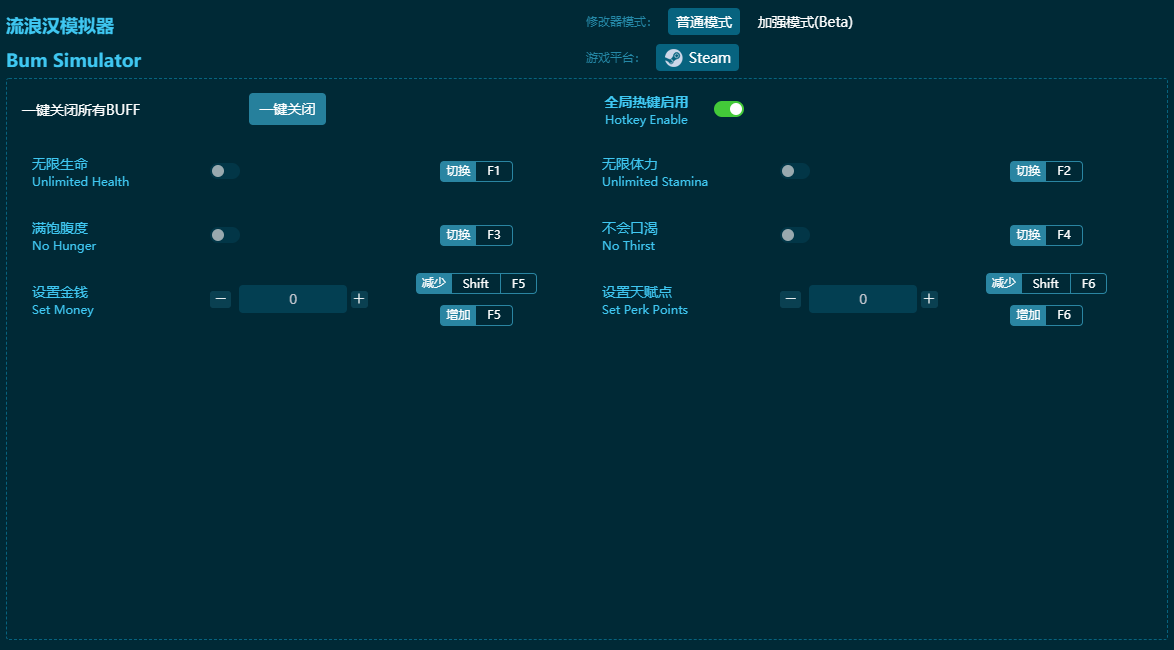Click the Bum Simulator title

(73, 61)
